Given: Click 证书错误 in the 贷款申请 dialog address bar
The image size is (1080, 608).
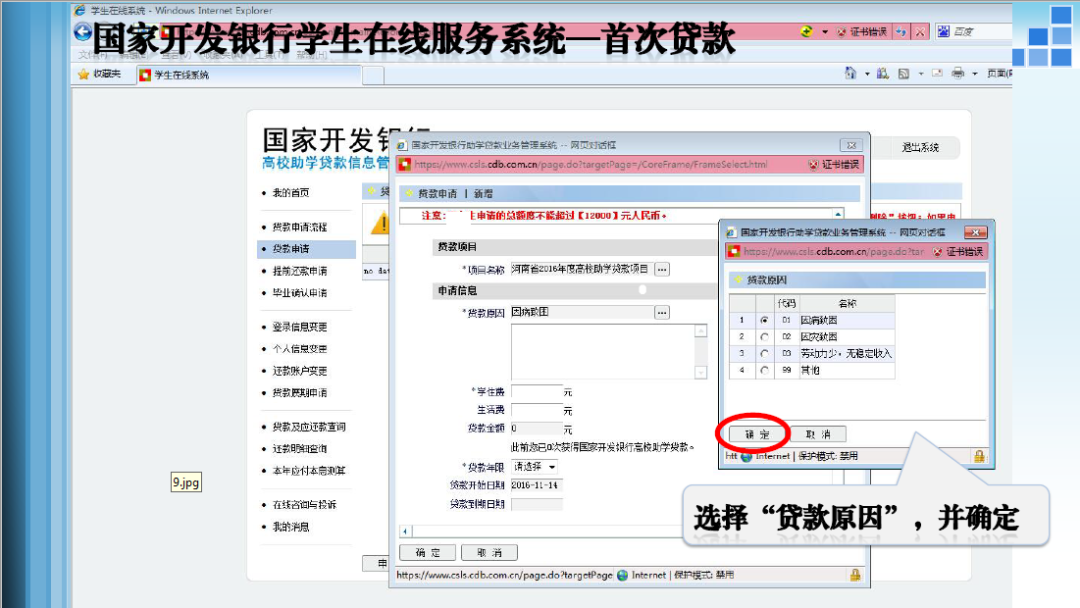Looking at the screenshot, I should [x=833, y=165].
